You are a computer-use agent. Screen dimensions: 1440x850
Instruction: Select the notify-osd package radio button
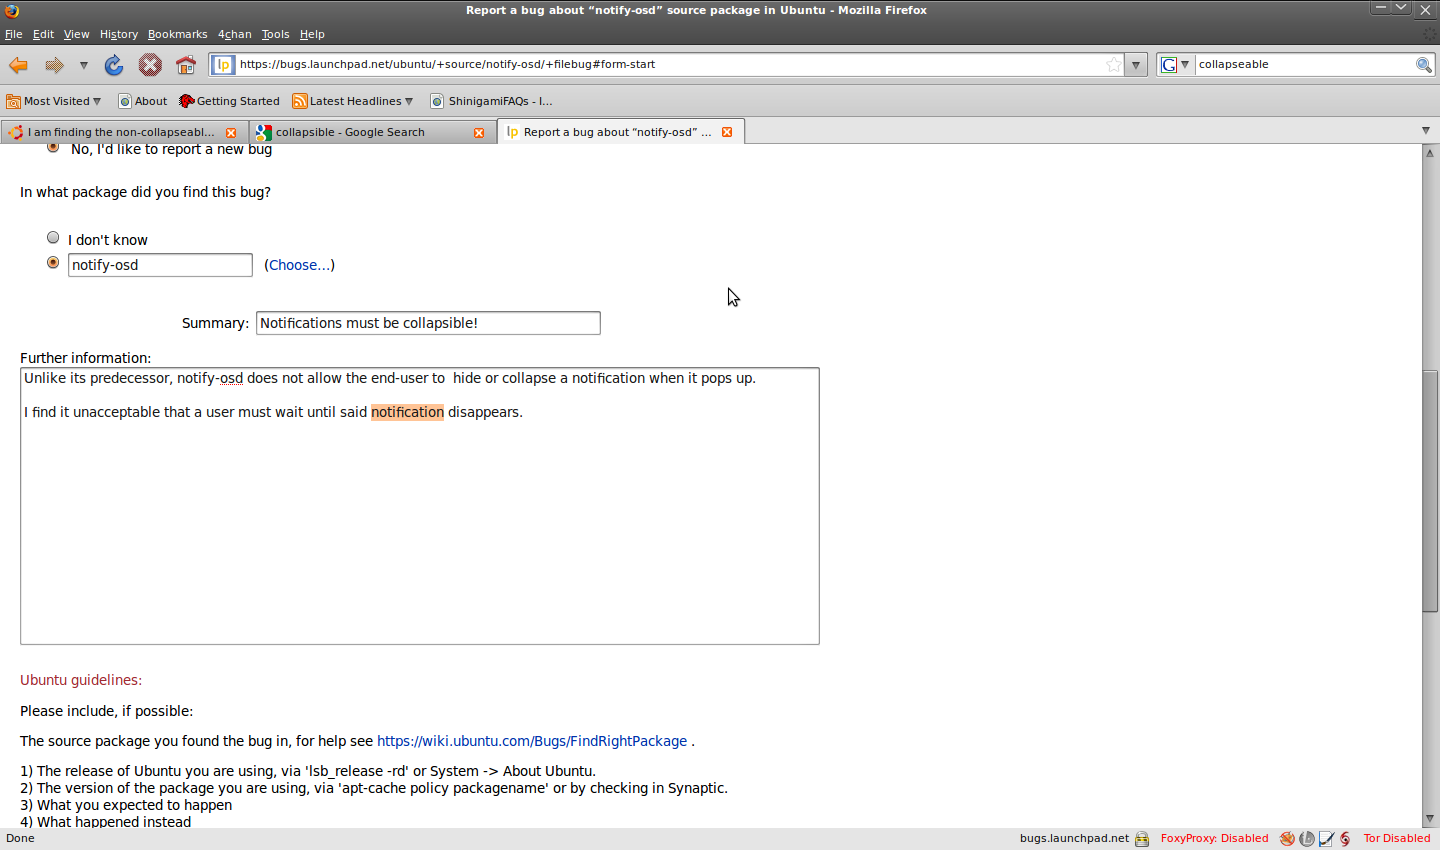(53, 263)
